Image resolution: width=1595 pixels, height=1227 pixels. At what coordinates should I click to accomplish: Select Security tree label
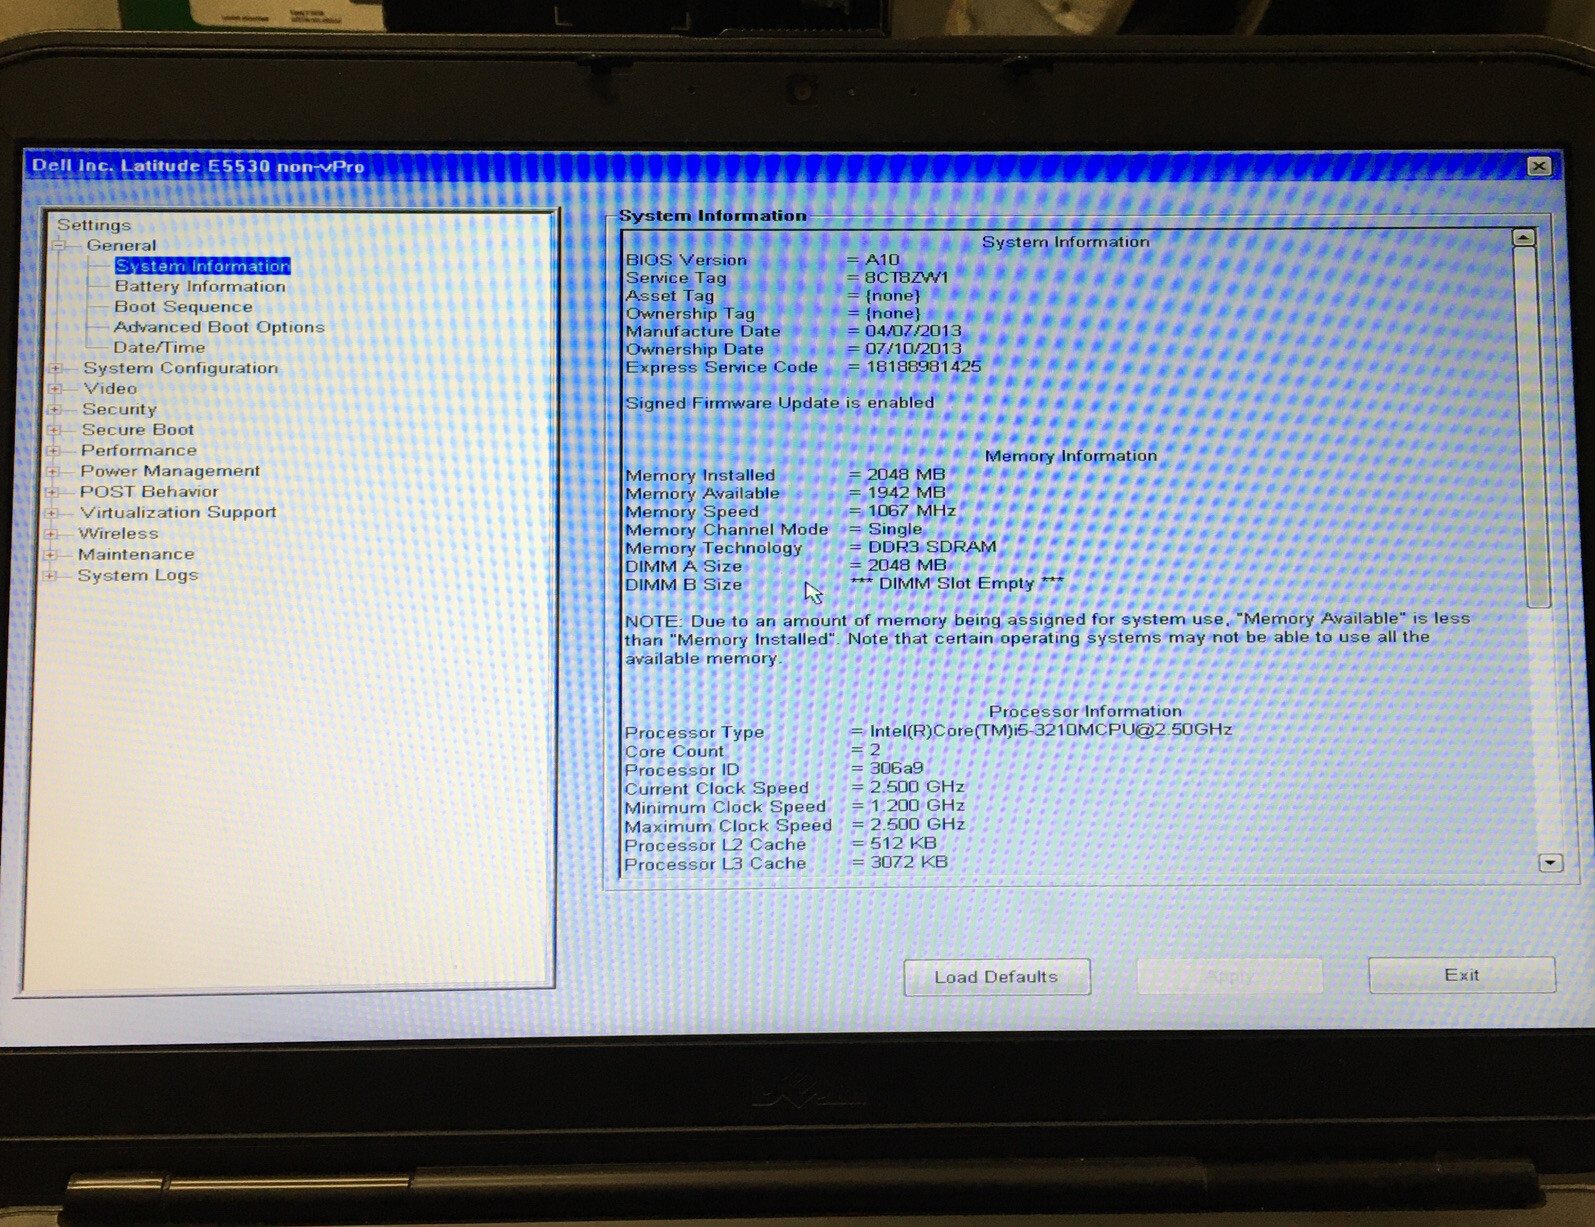point(119,409)
